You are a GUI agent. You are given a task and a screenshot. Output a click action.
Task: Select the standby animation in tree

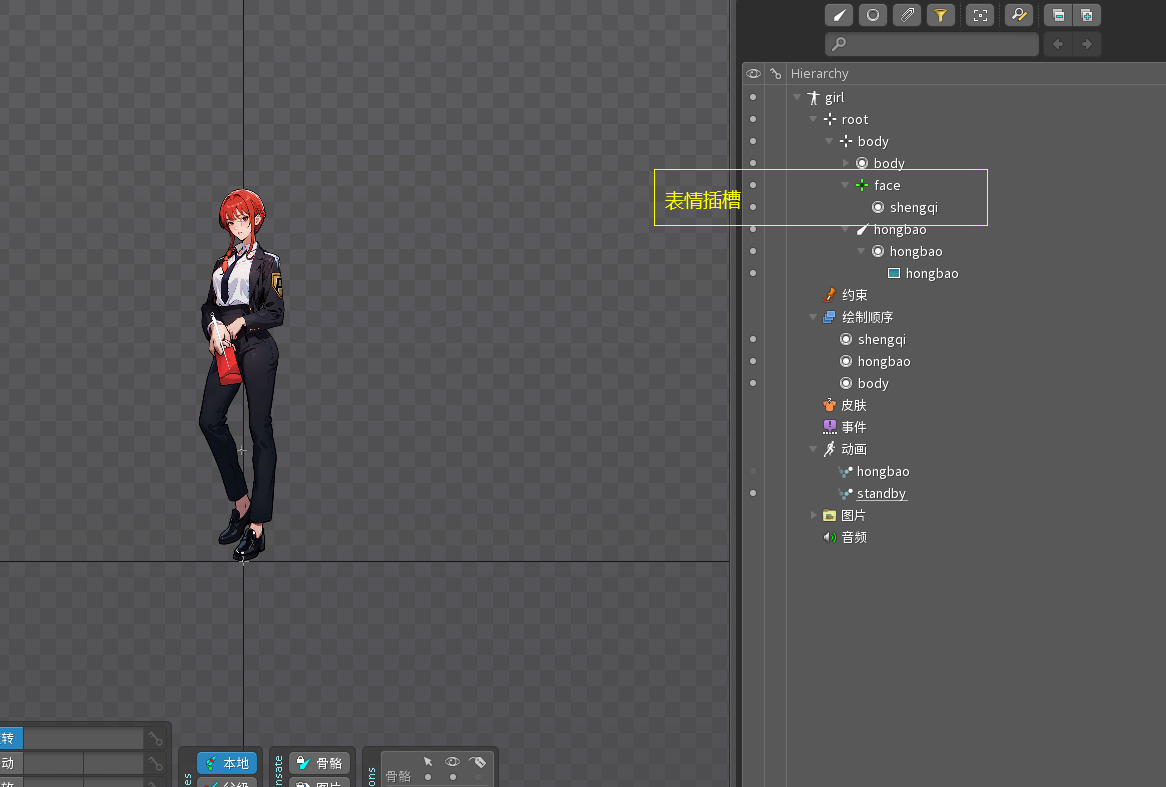[881, 493]
